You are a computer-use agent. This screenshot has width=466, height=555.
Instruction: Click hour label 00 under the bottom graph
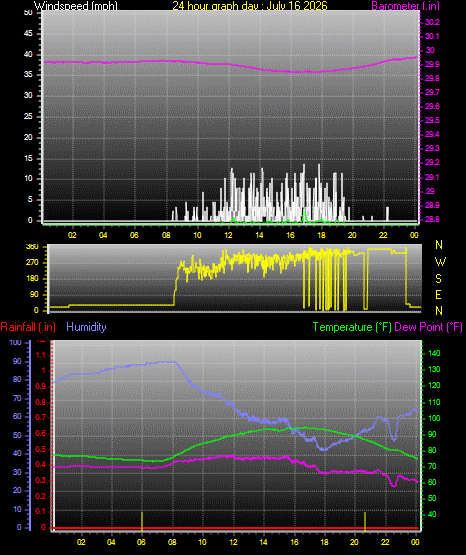(415, 542)
